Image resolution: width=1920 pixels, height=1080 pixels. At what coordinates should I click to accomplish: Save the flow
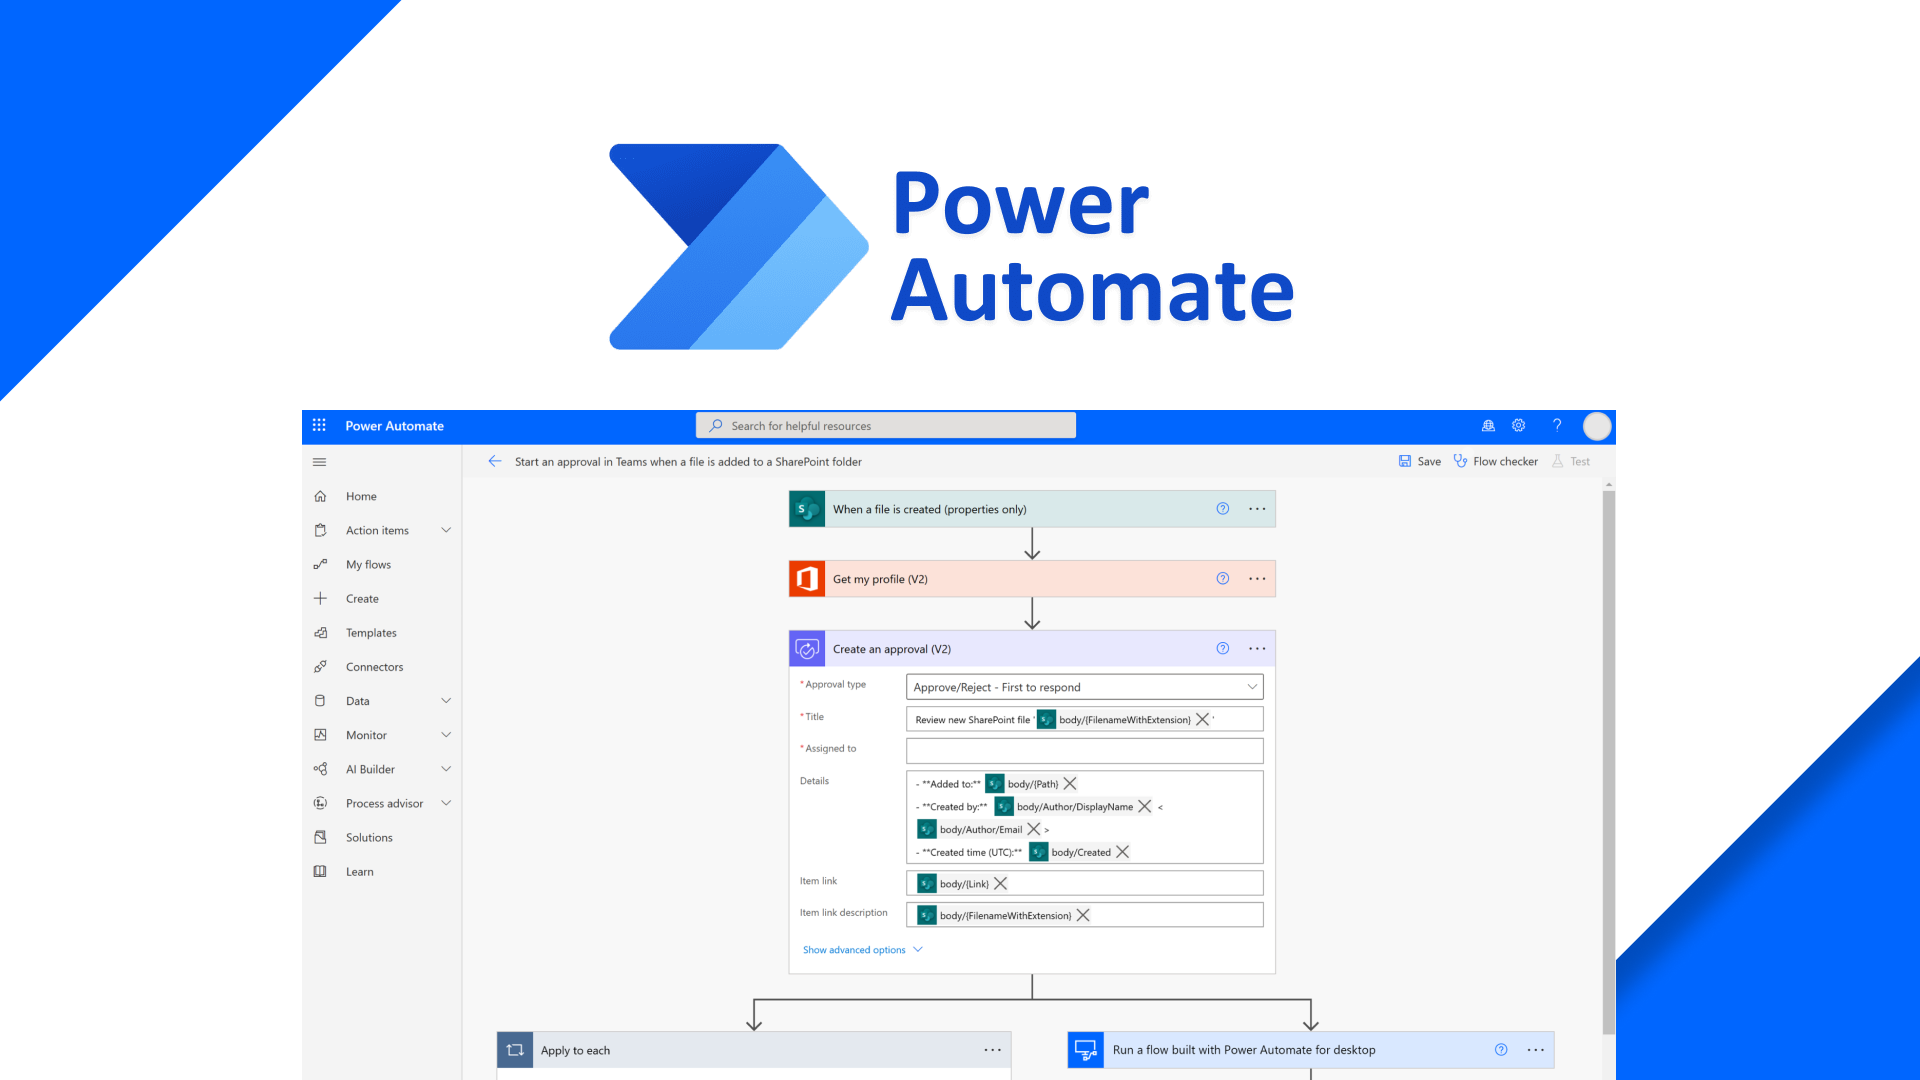1420,461
